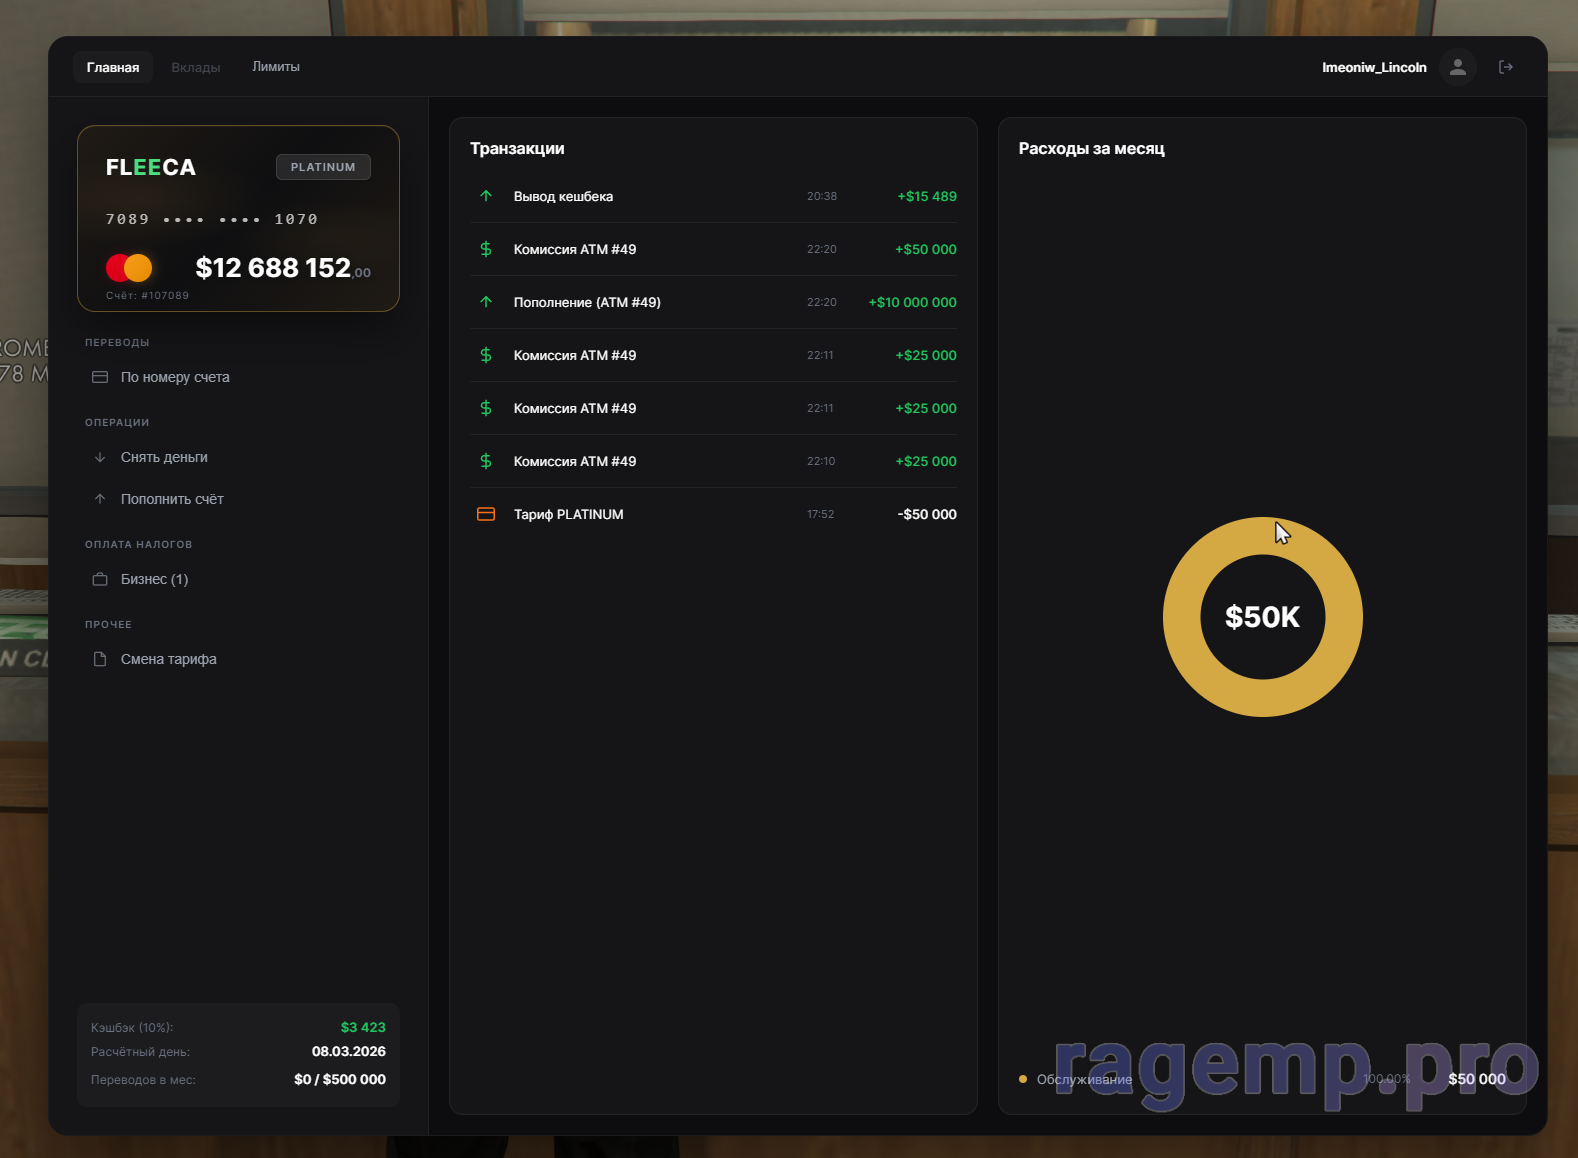Open the user profile avatar icon
The image size is (1578, 1158).
[1457, 67]
